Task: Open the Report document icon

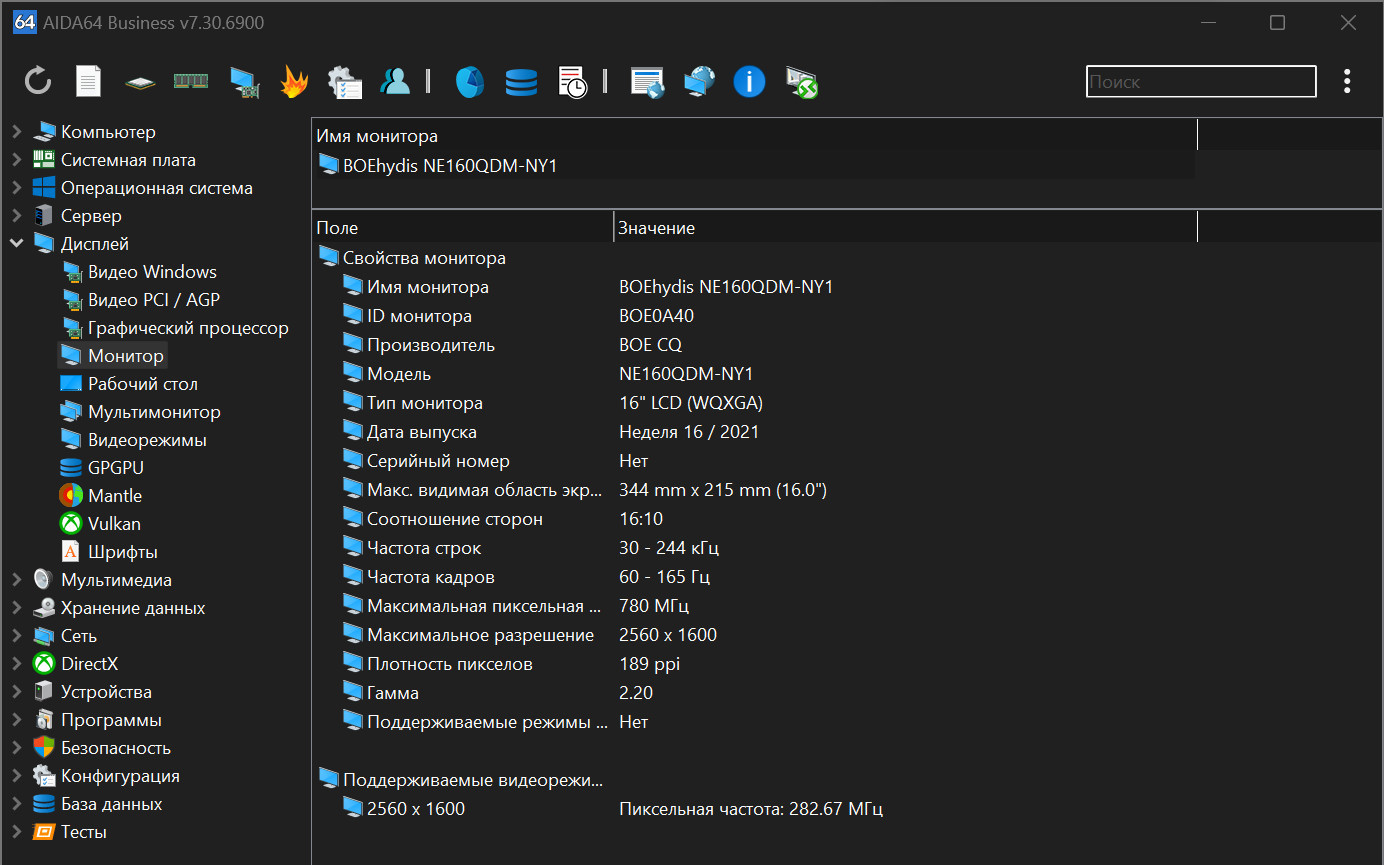Action: 89,81
